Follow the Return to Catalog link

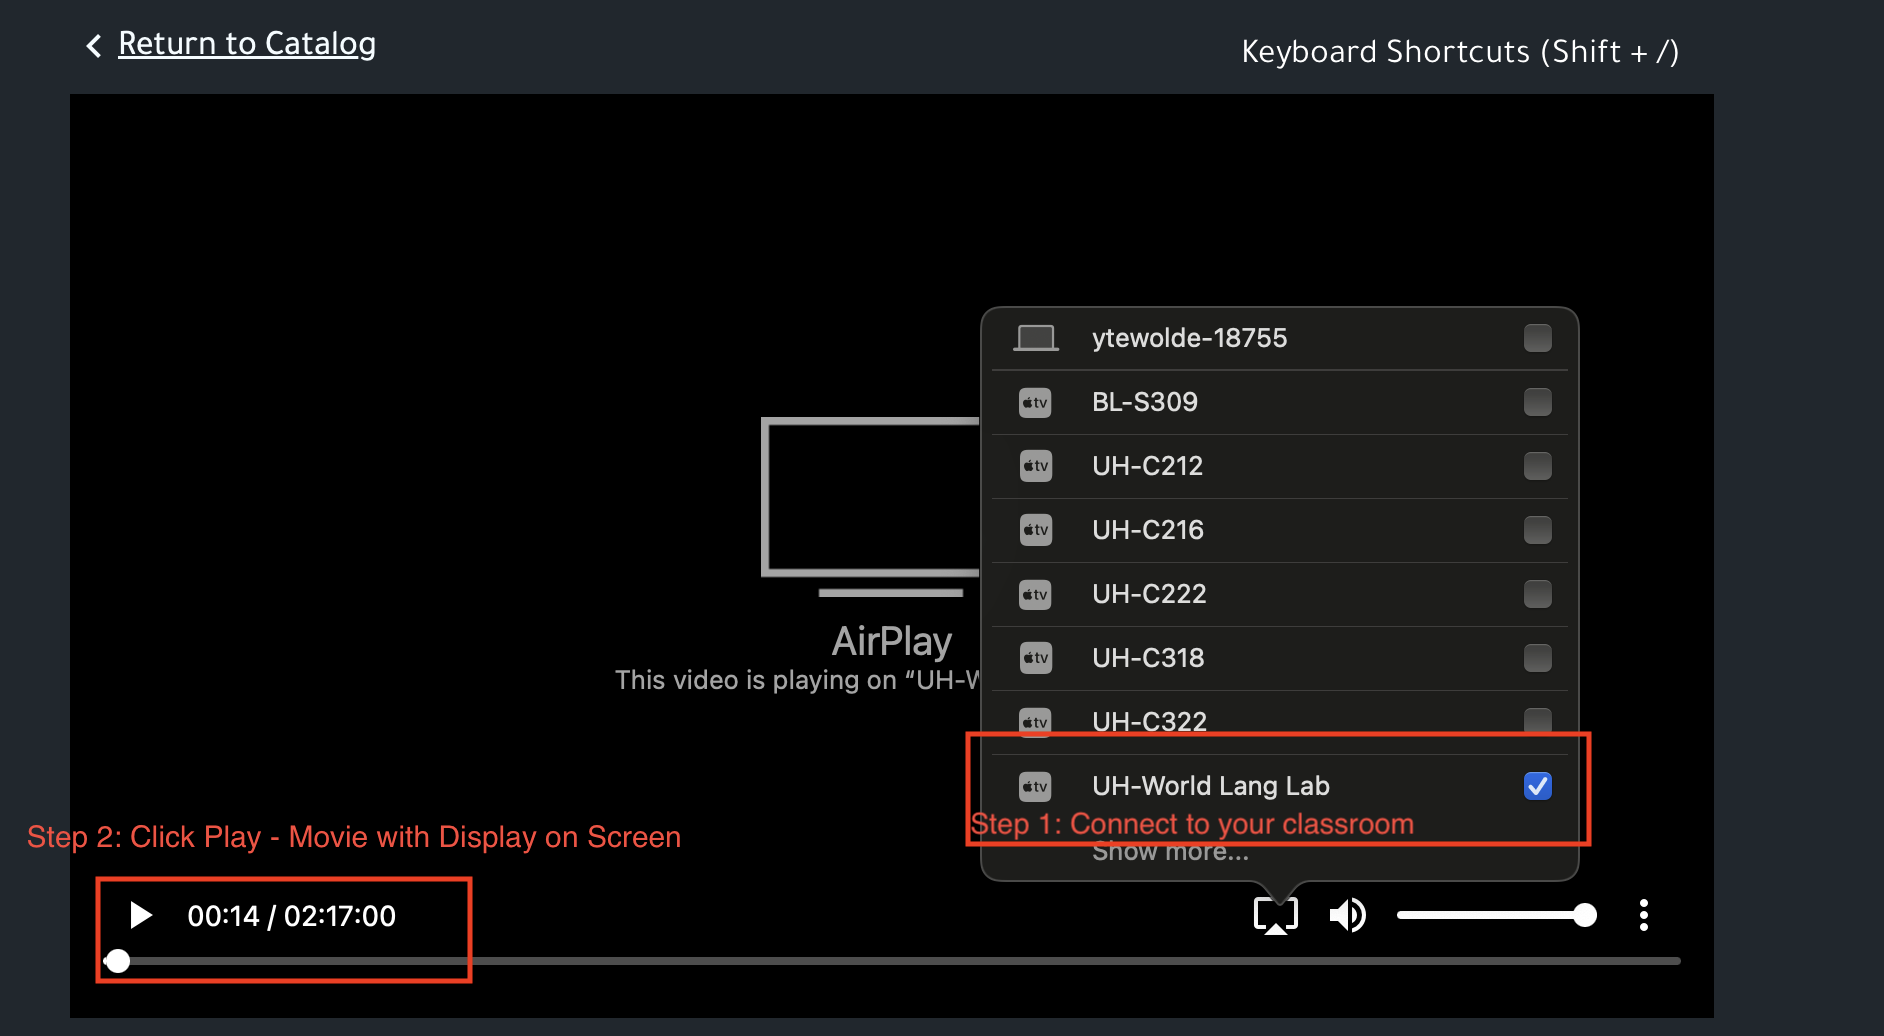[247, 44]
